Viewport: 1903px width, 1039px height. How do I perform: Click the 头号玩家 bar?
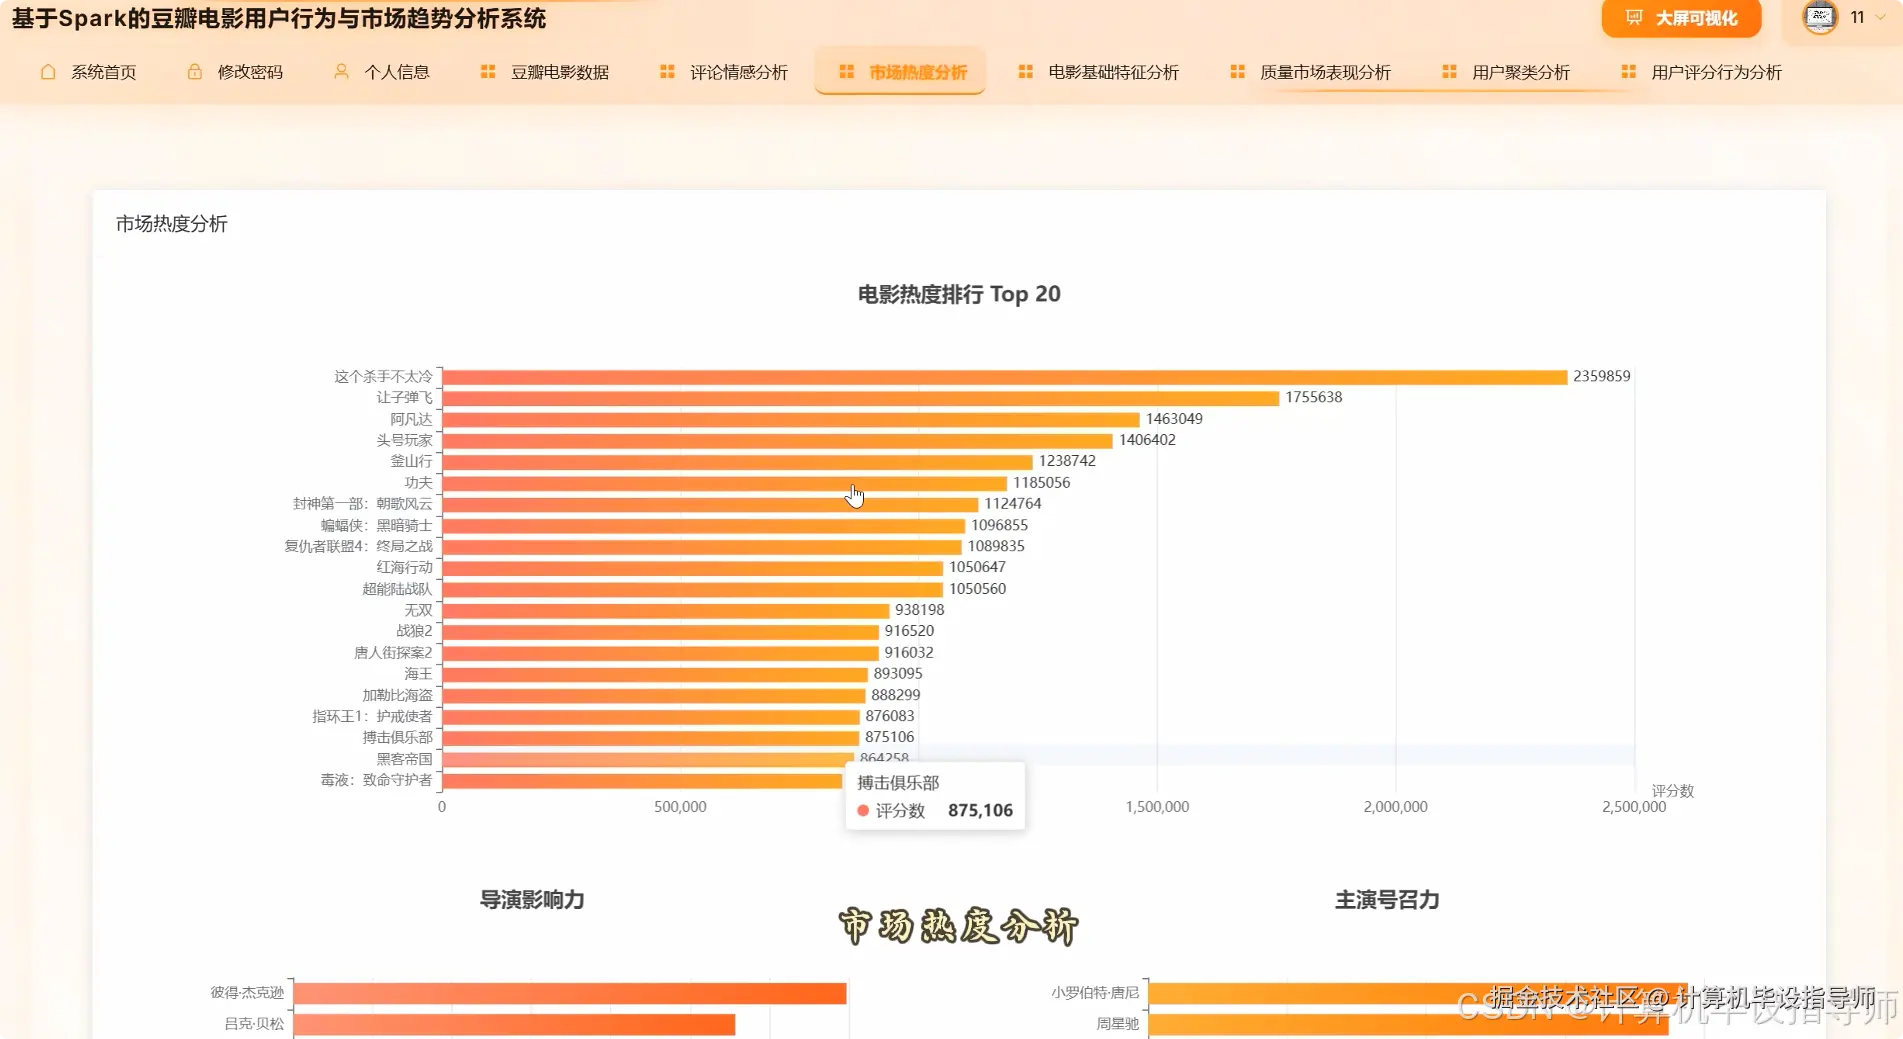pyautogui.click(x=777, y=440)
